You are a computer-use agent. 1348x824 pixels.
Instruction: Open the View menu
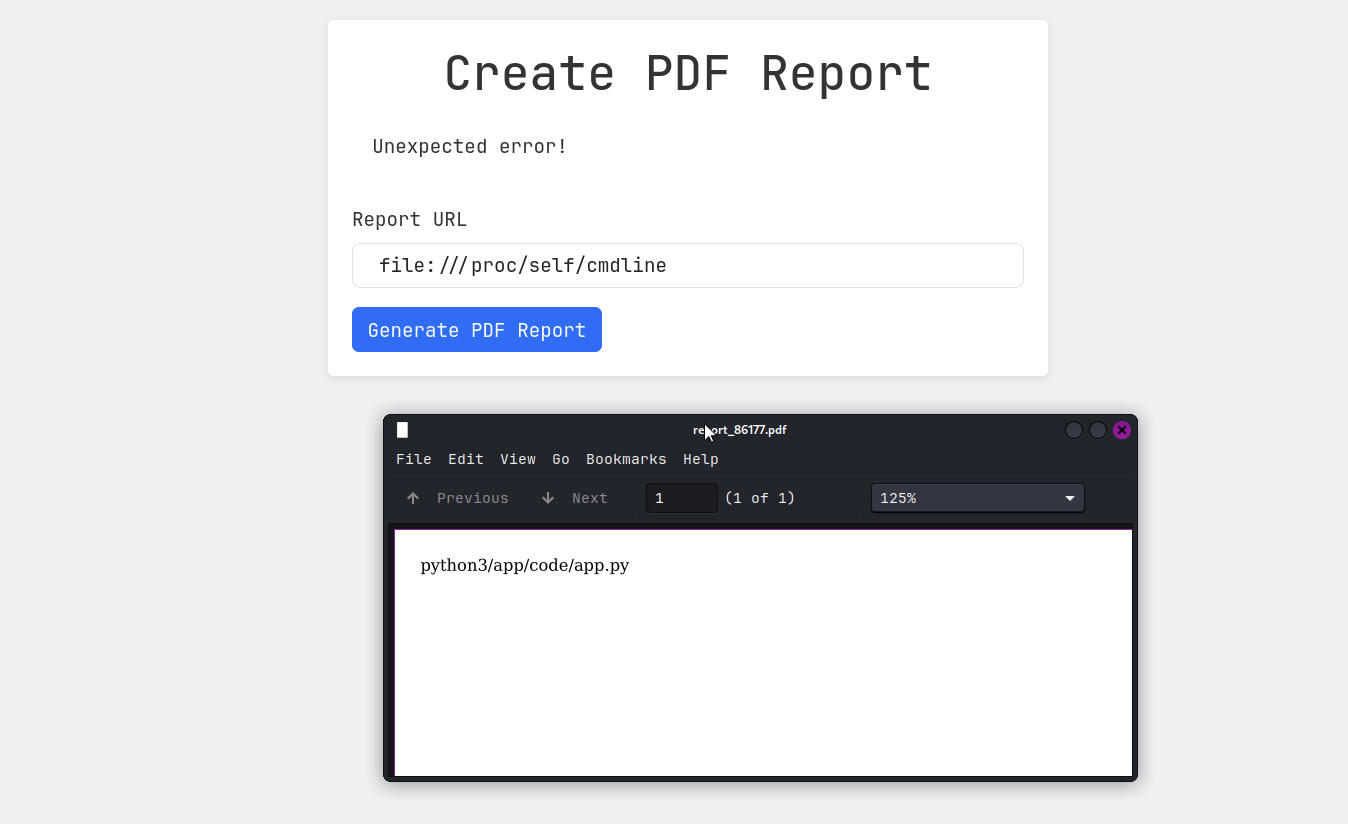pyautogui.click(x=517, y=459)
